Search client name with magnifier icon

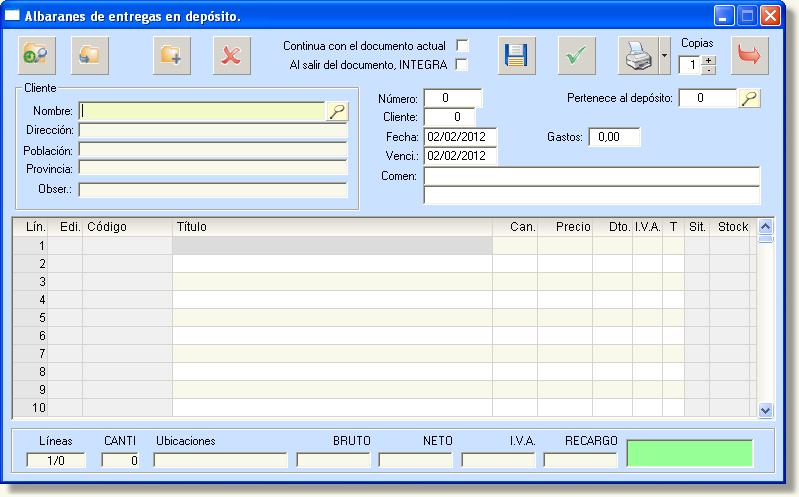337,111
